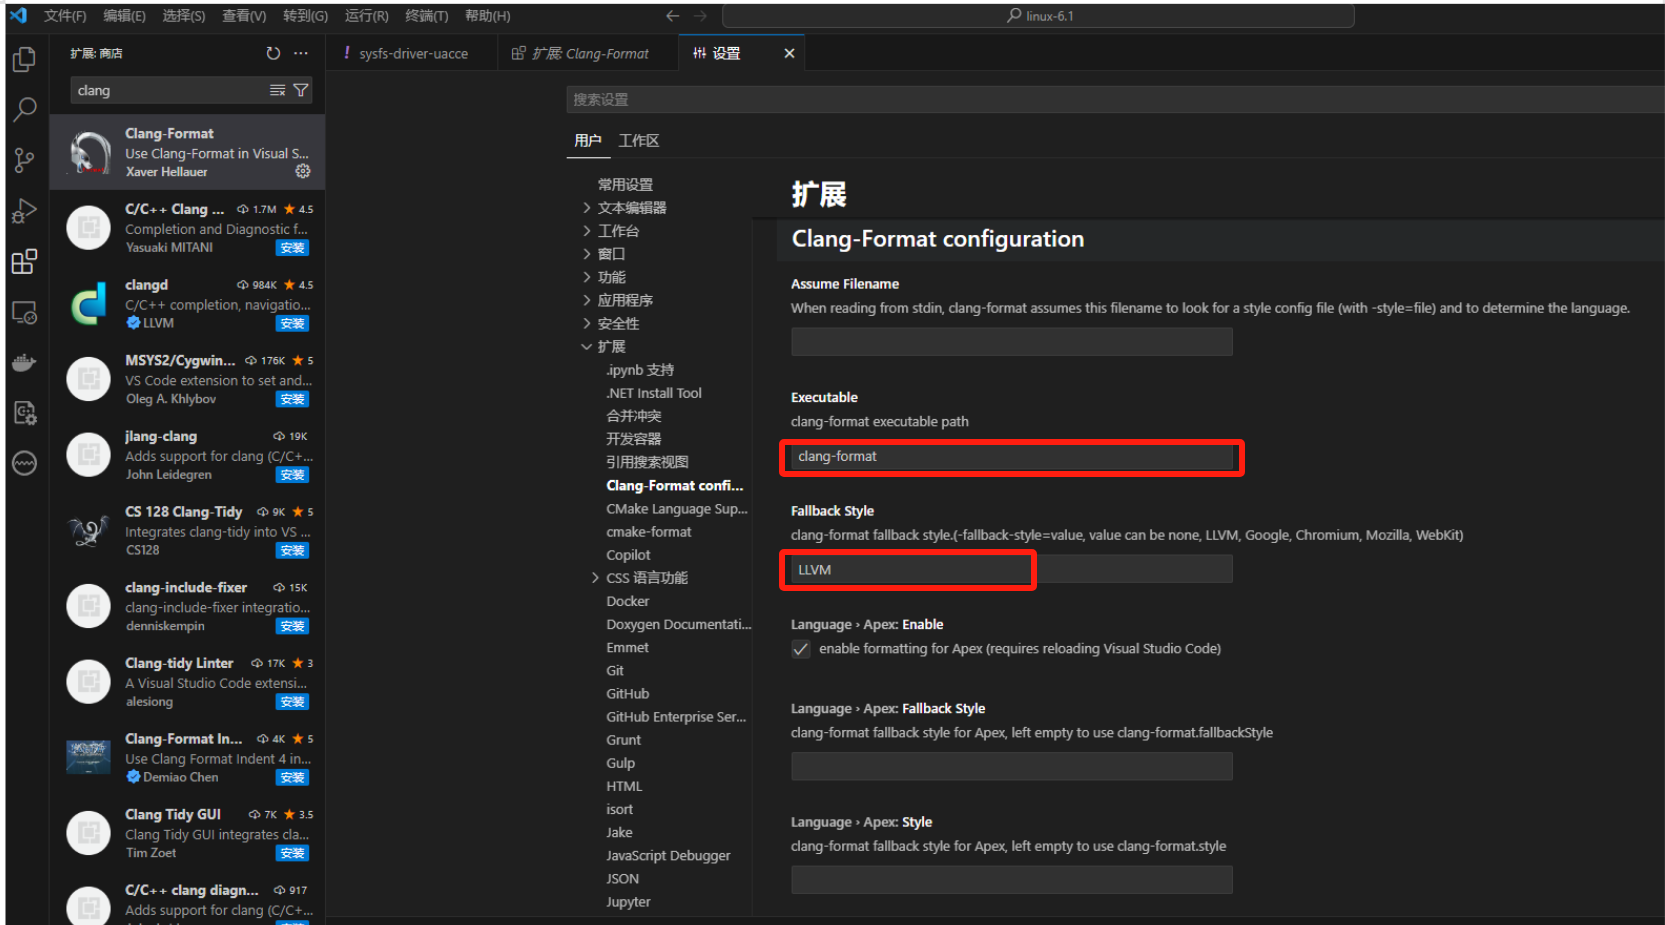Switch to the sysfs-driver-uacce tab
This screenshot has height=925, width=1665.
click(413, 53)
